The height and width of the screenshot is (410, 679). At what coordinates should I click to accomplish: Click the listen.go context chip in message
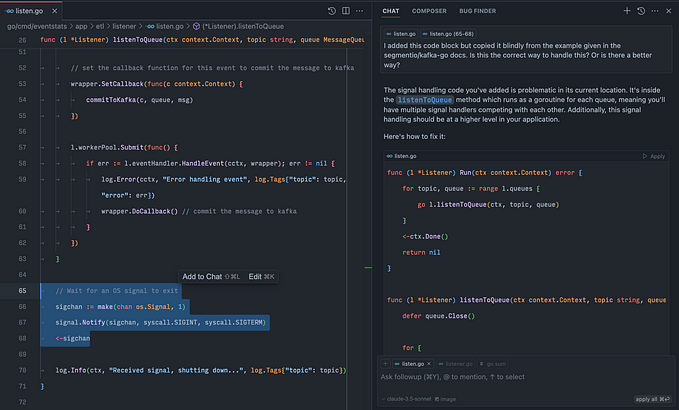click(401, 34)
